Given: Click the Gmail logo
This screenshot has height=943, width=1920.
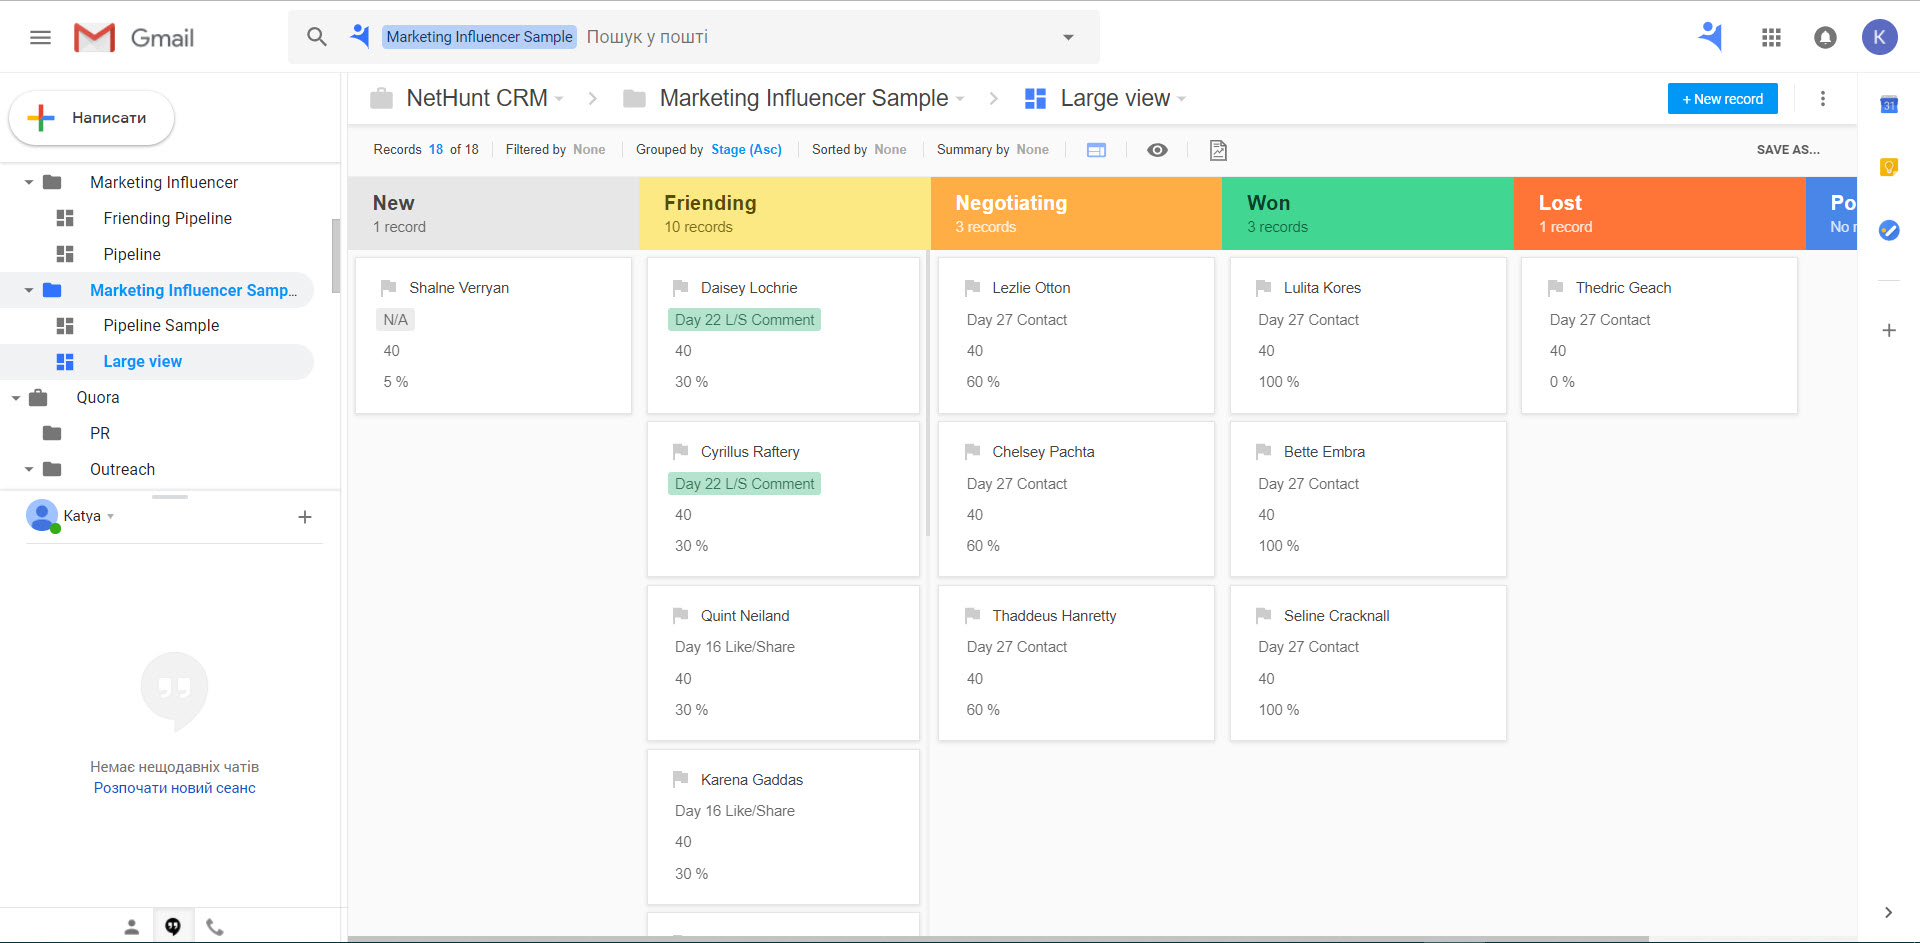Looking at the screenshot, I should 134,38.
